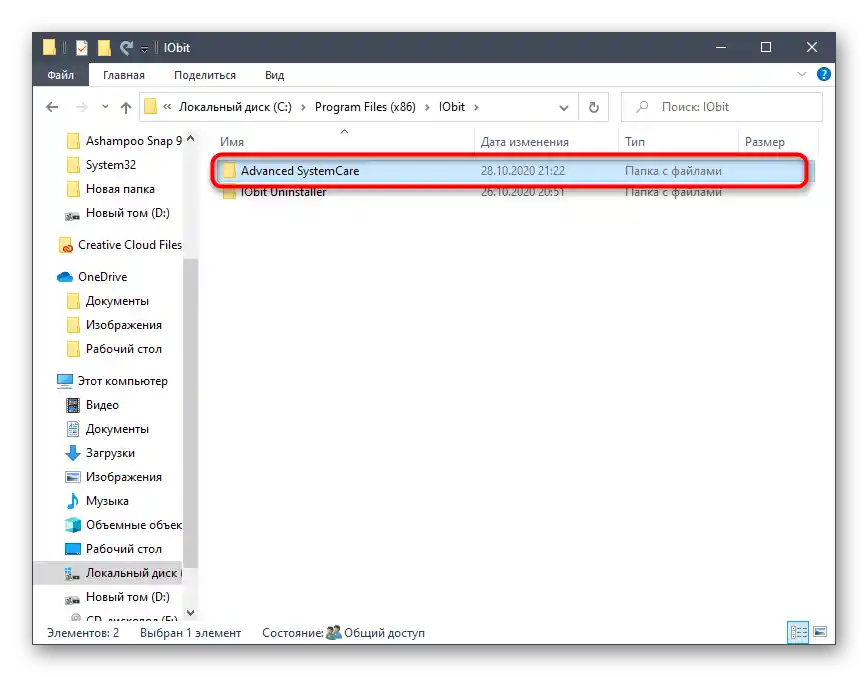Click the Поиск: IObit search field

point(722,107)
